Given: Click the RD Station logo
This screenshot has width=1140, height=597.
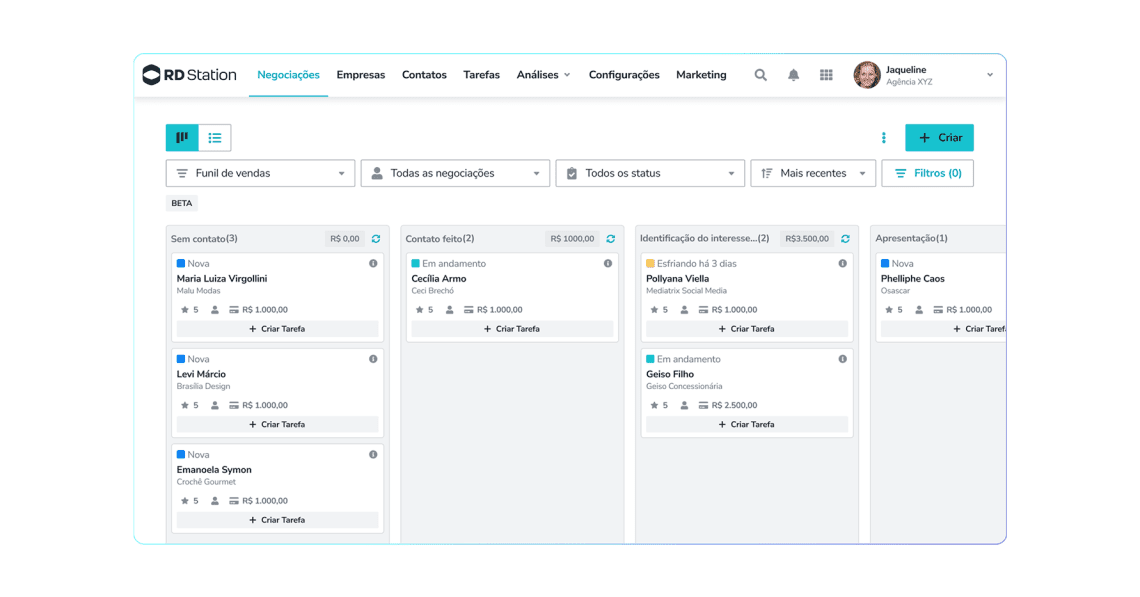Looking at the screenshot, I should point(190,75).
